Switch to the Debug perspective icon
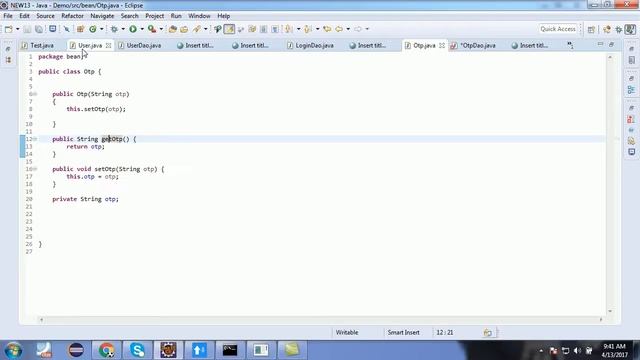The height and width of the screenshot is (360, 640). (619, 29)
